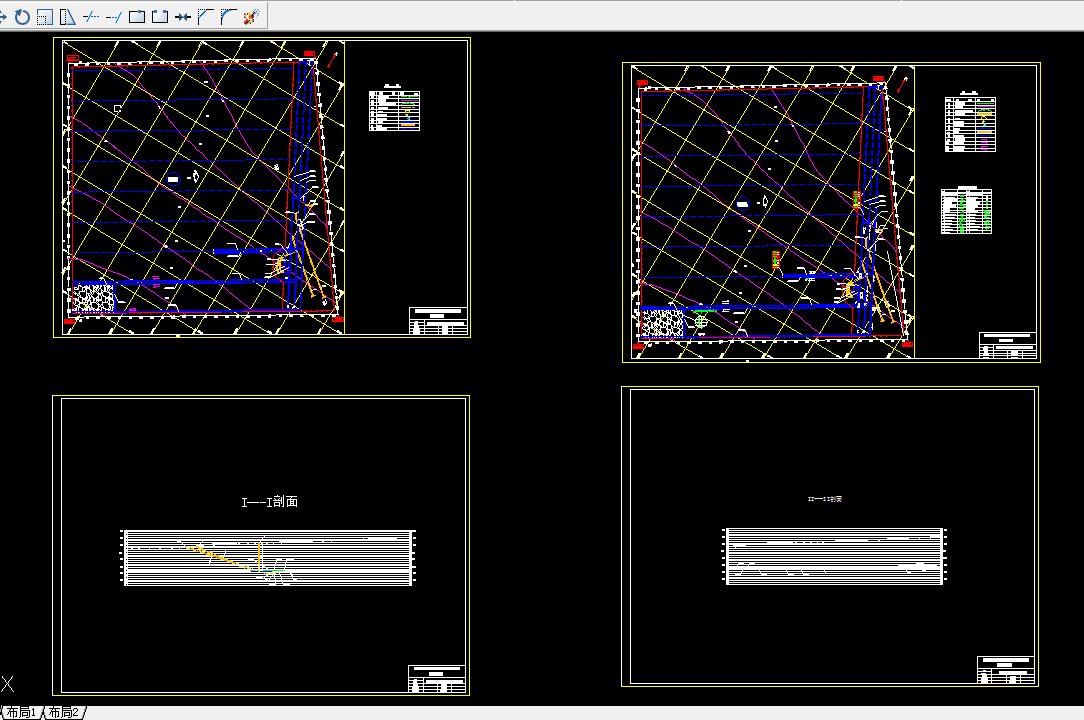Select the Explode tool
Viewport: 1084px width, 720px height.
click(x=251, y=17)
